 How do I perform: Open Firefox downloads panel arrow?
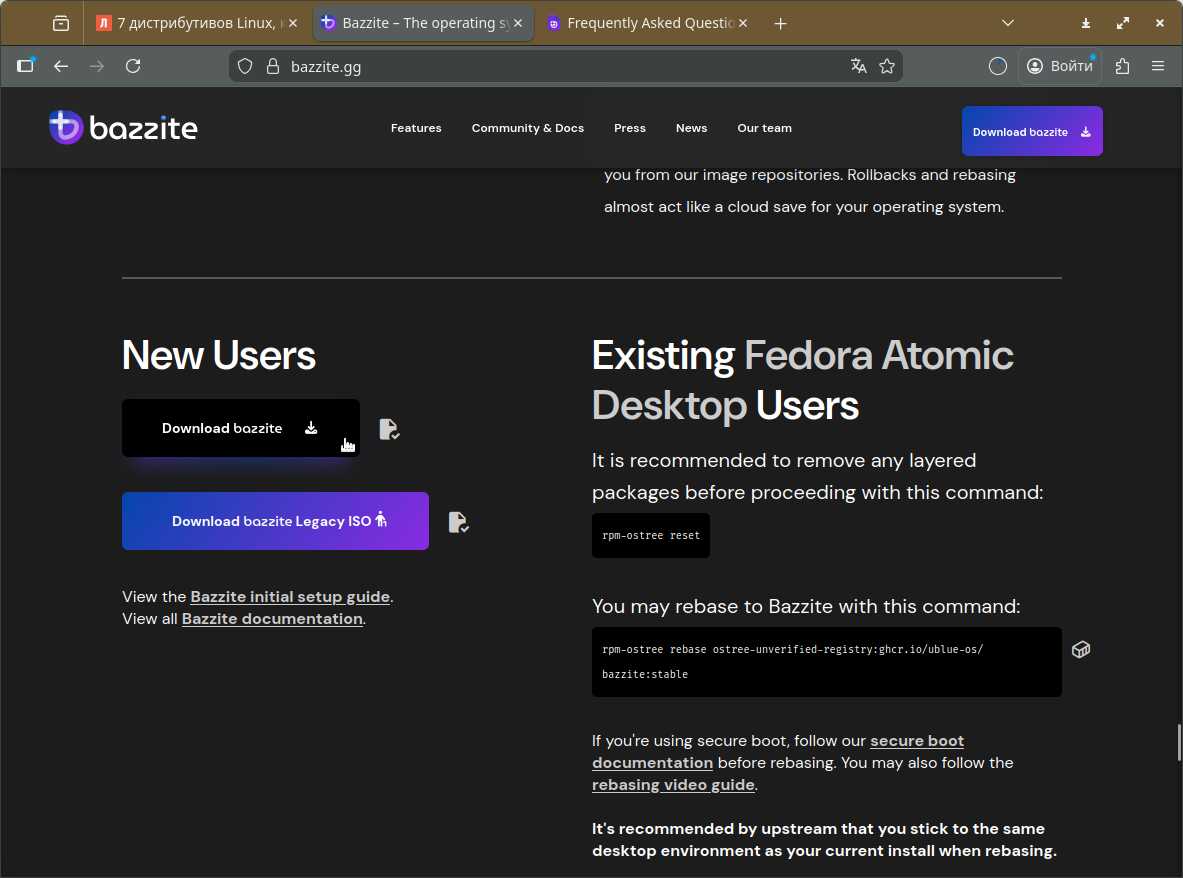click(1086, 23)
